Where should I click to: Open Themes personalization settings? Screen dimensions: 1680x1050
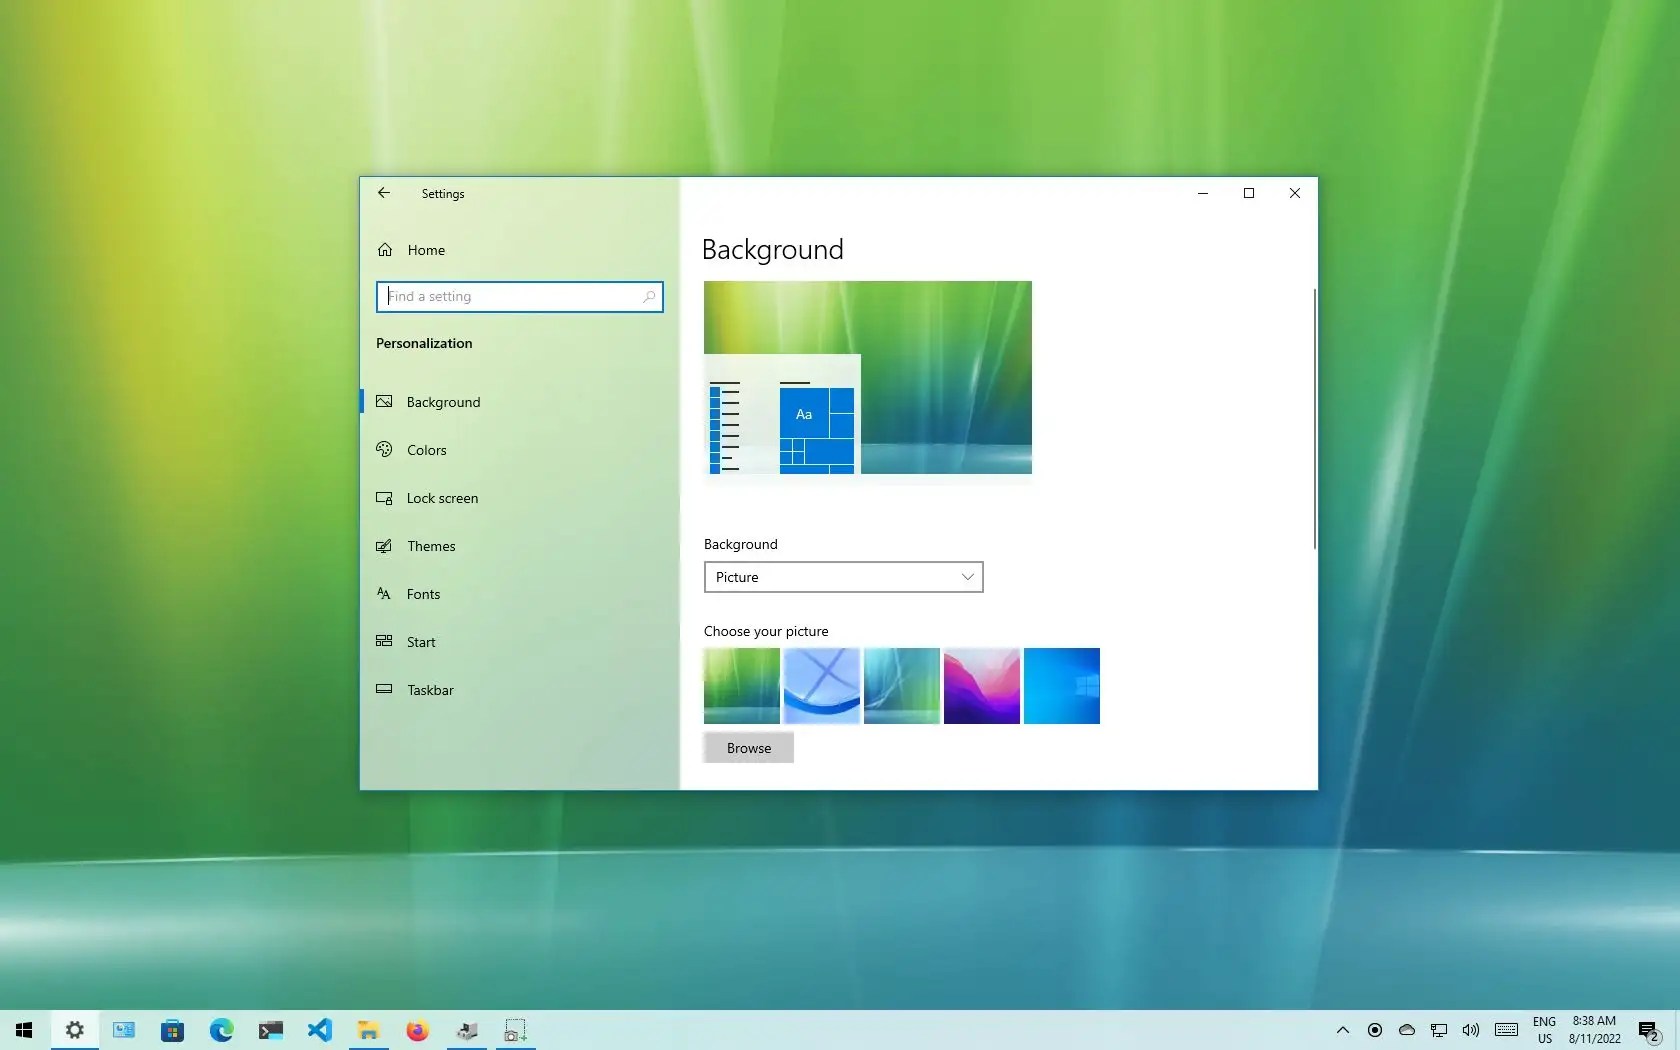point(431,545)
